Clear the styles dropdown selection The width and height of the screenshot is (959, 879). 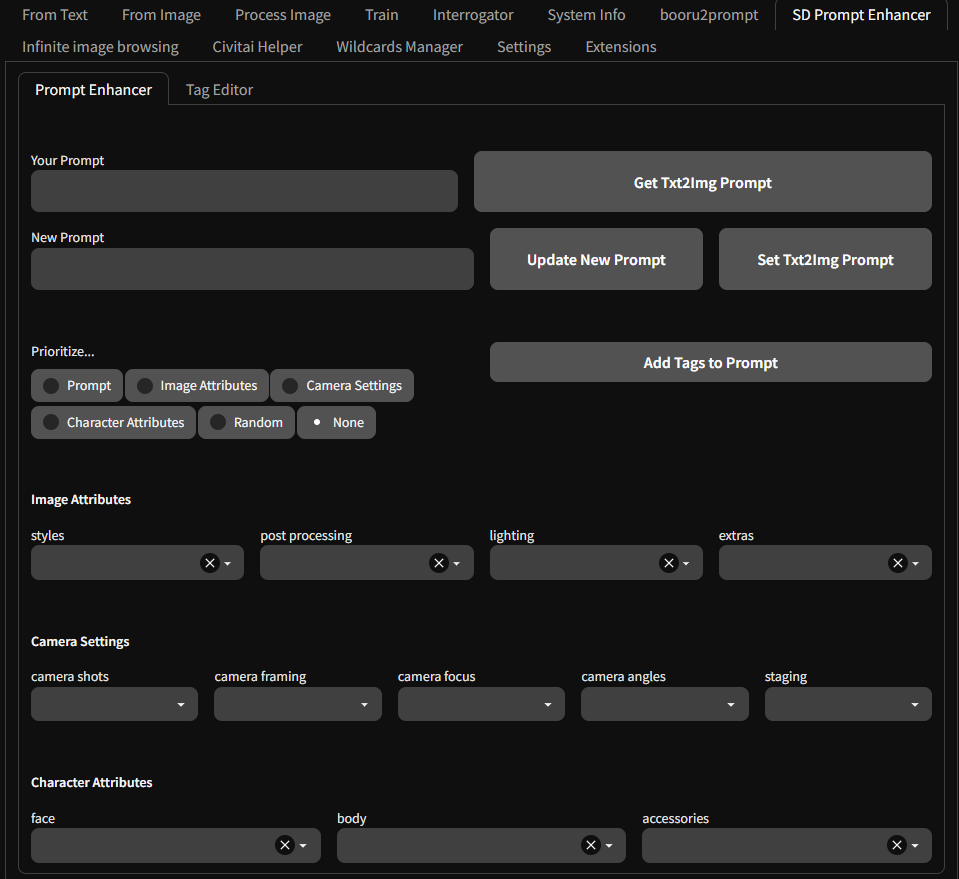pyautogui.click(x=210, y=563)
